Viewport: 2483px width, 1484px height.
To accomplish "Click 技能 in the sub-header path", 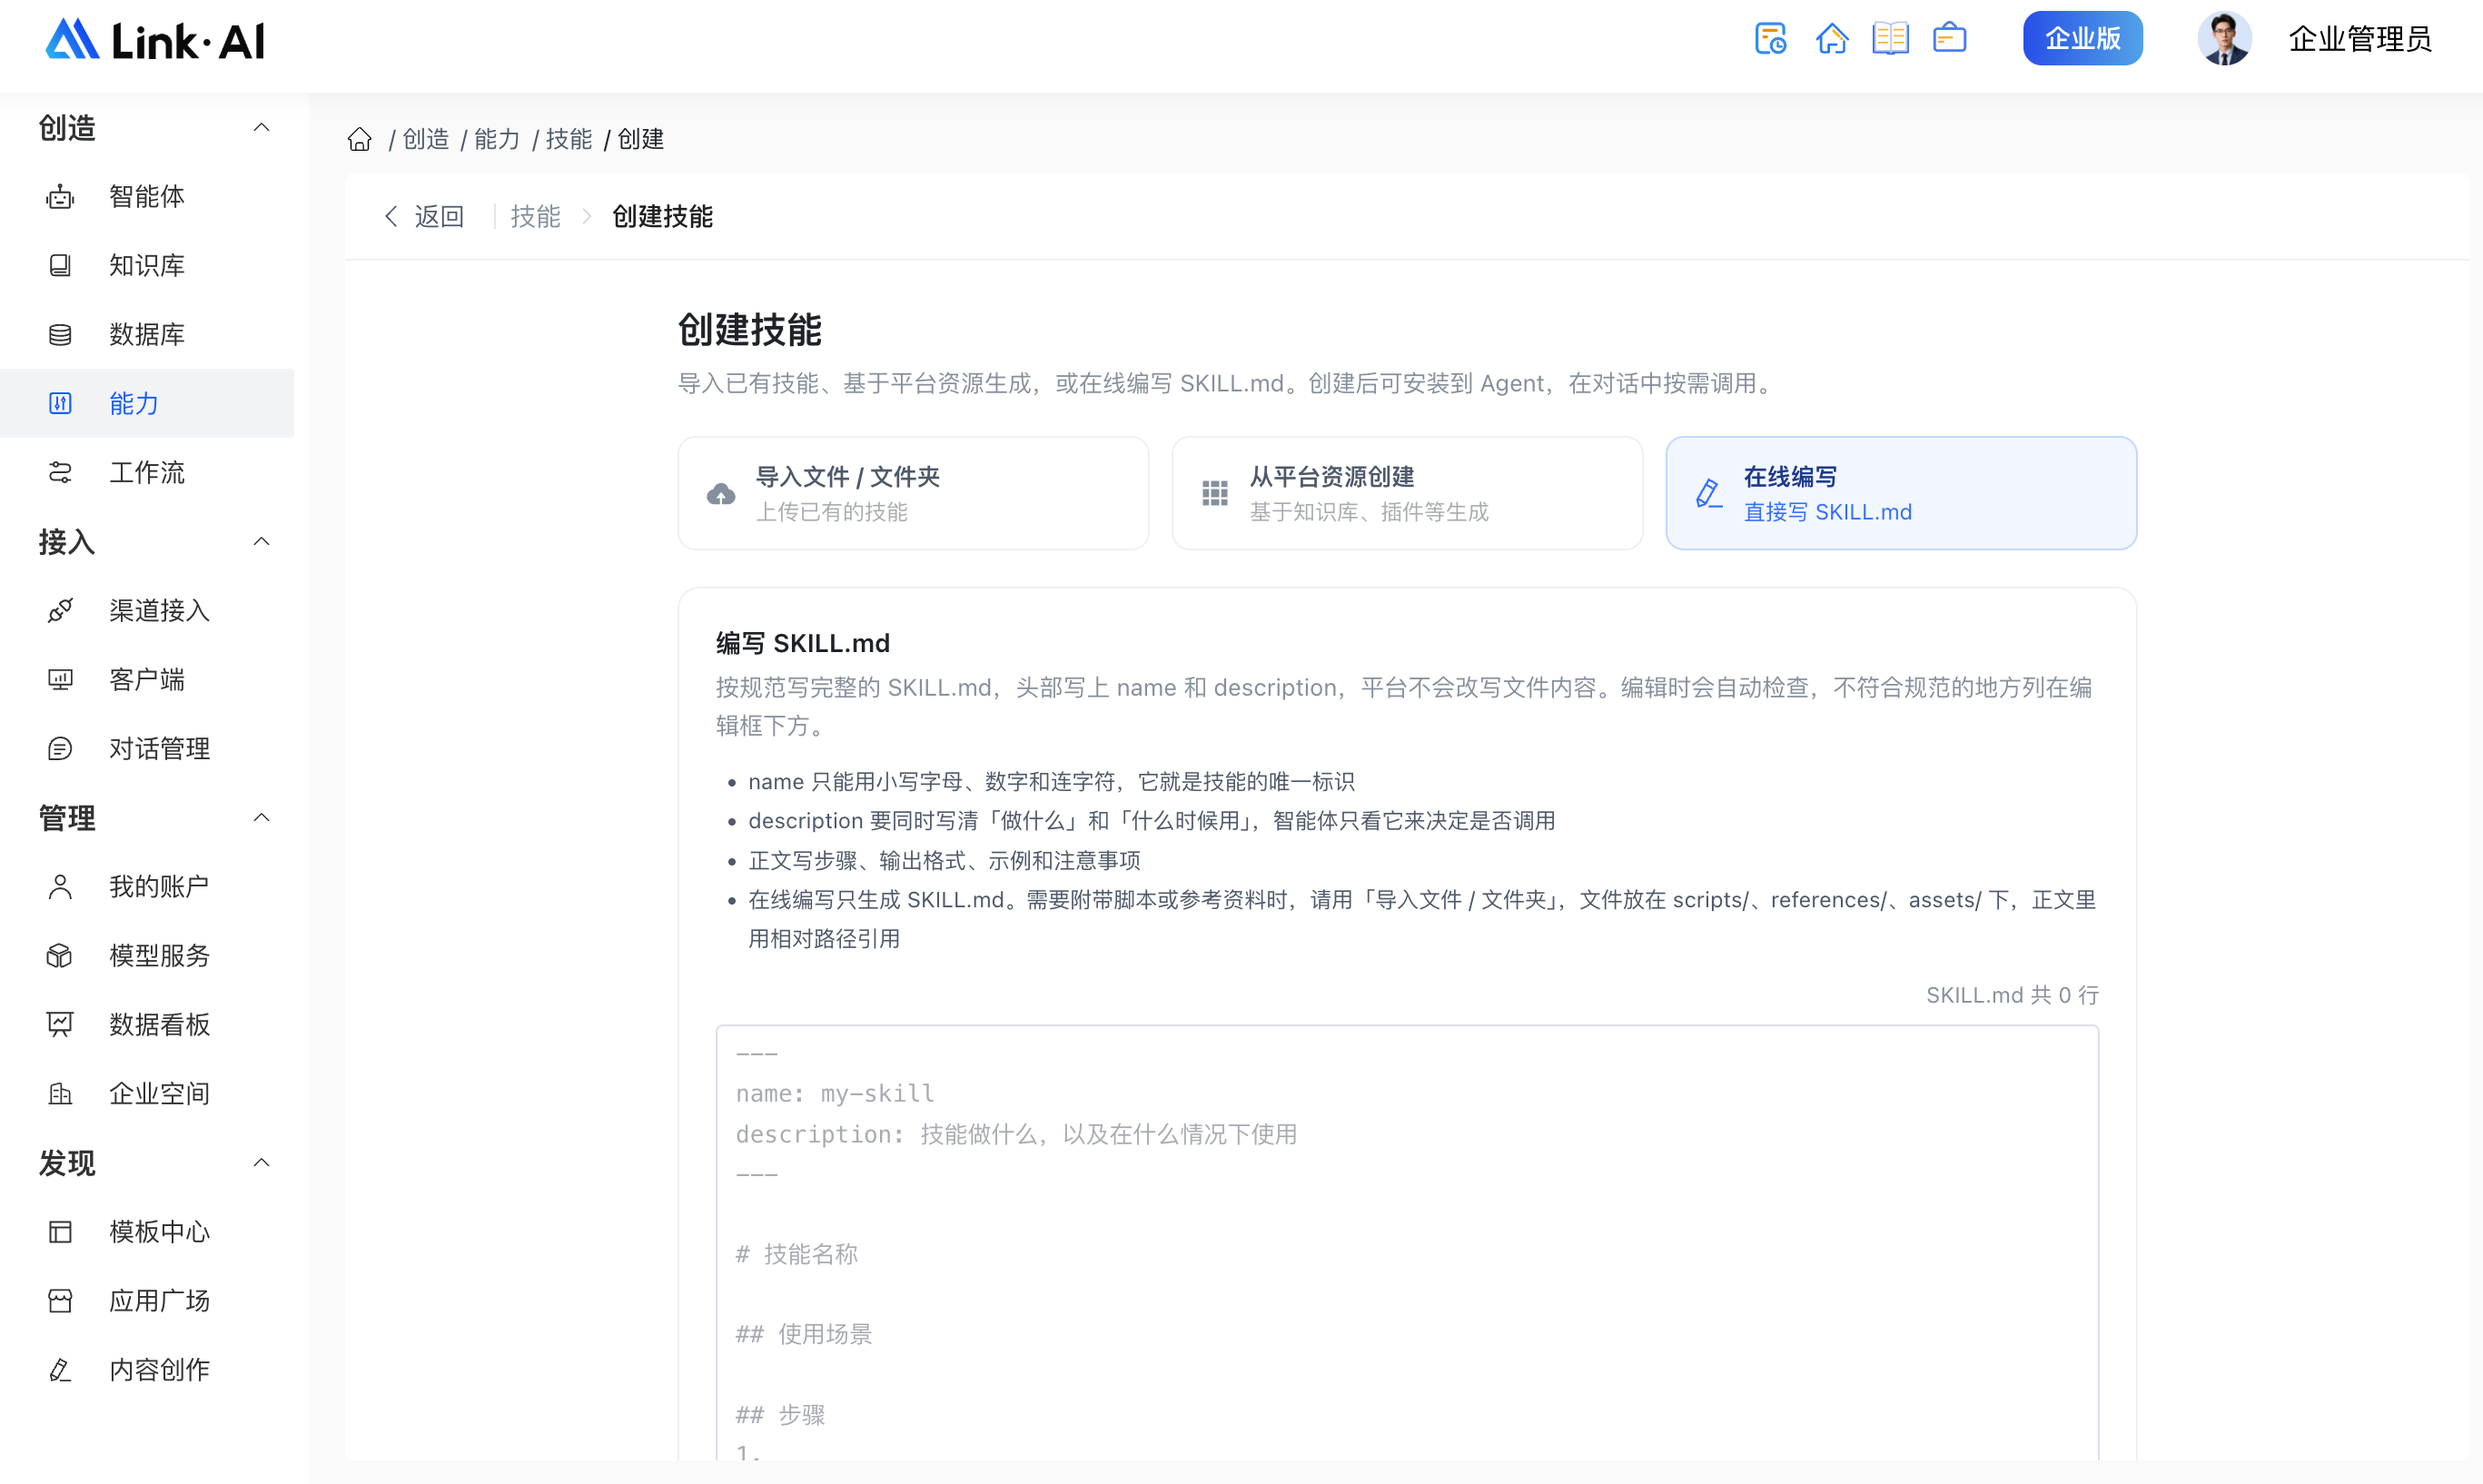I will (x=535, y=216).
